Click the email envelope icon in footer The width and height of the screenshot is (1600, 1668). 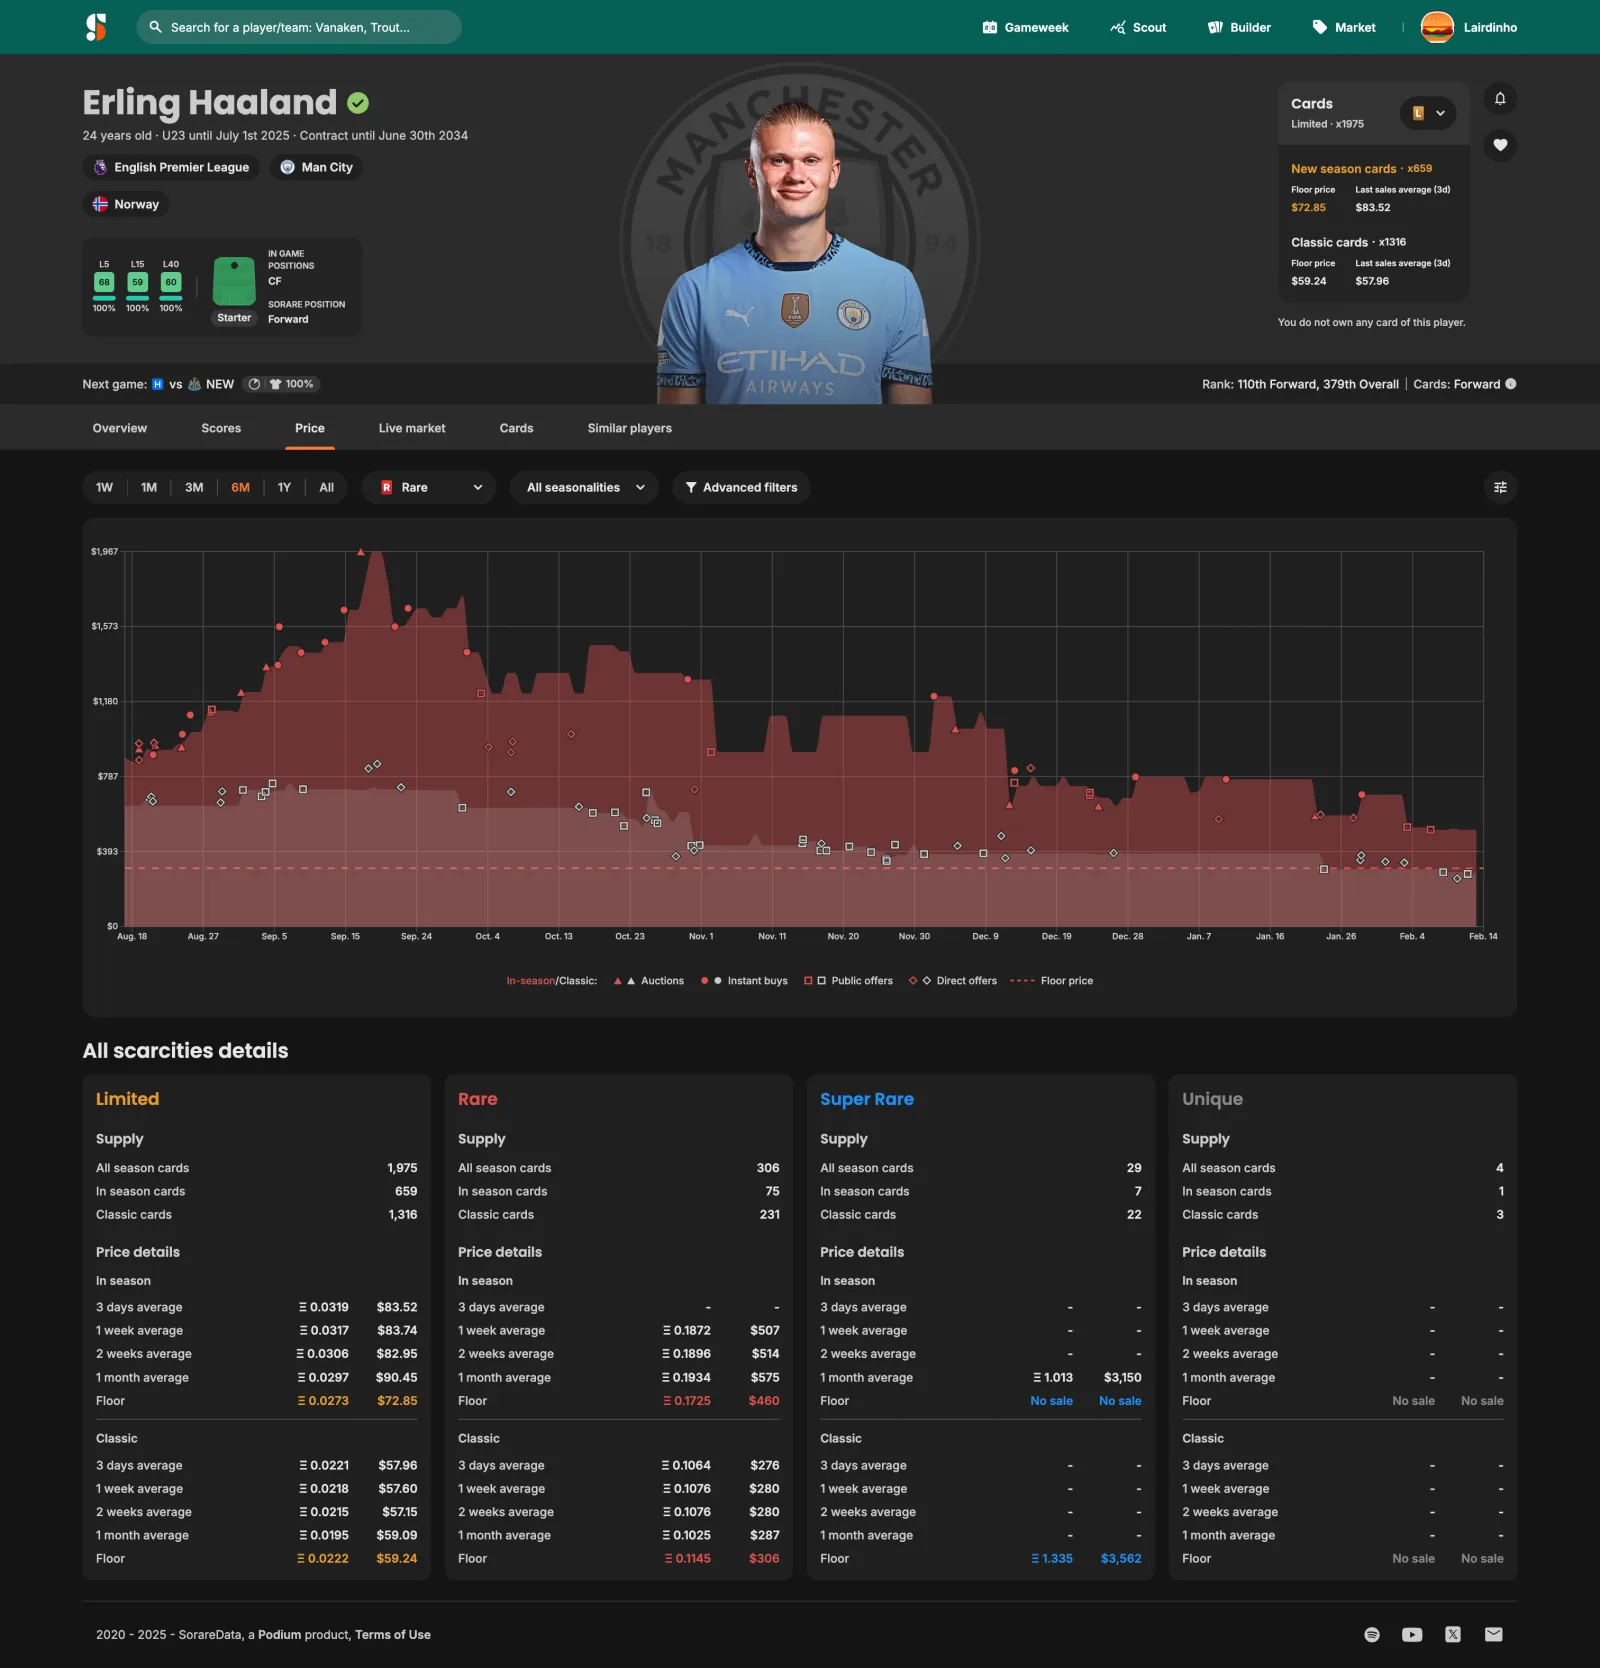coord(1493,1634)
